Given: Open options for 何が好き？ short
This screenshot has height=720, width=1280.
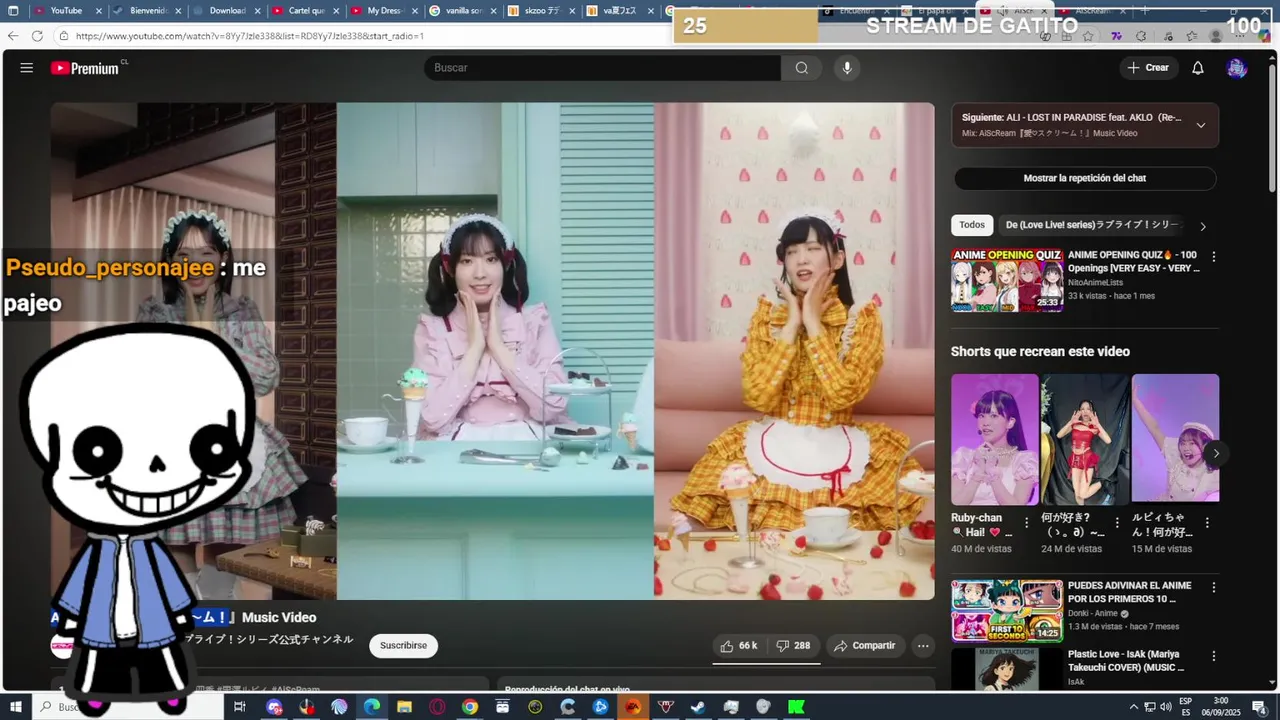Looking at the screenshot, I should 1117,522.
